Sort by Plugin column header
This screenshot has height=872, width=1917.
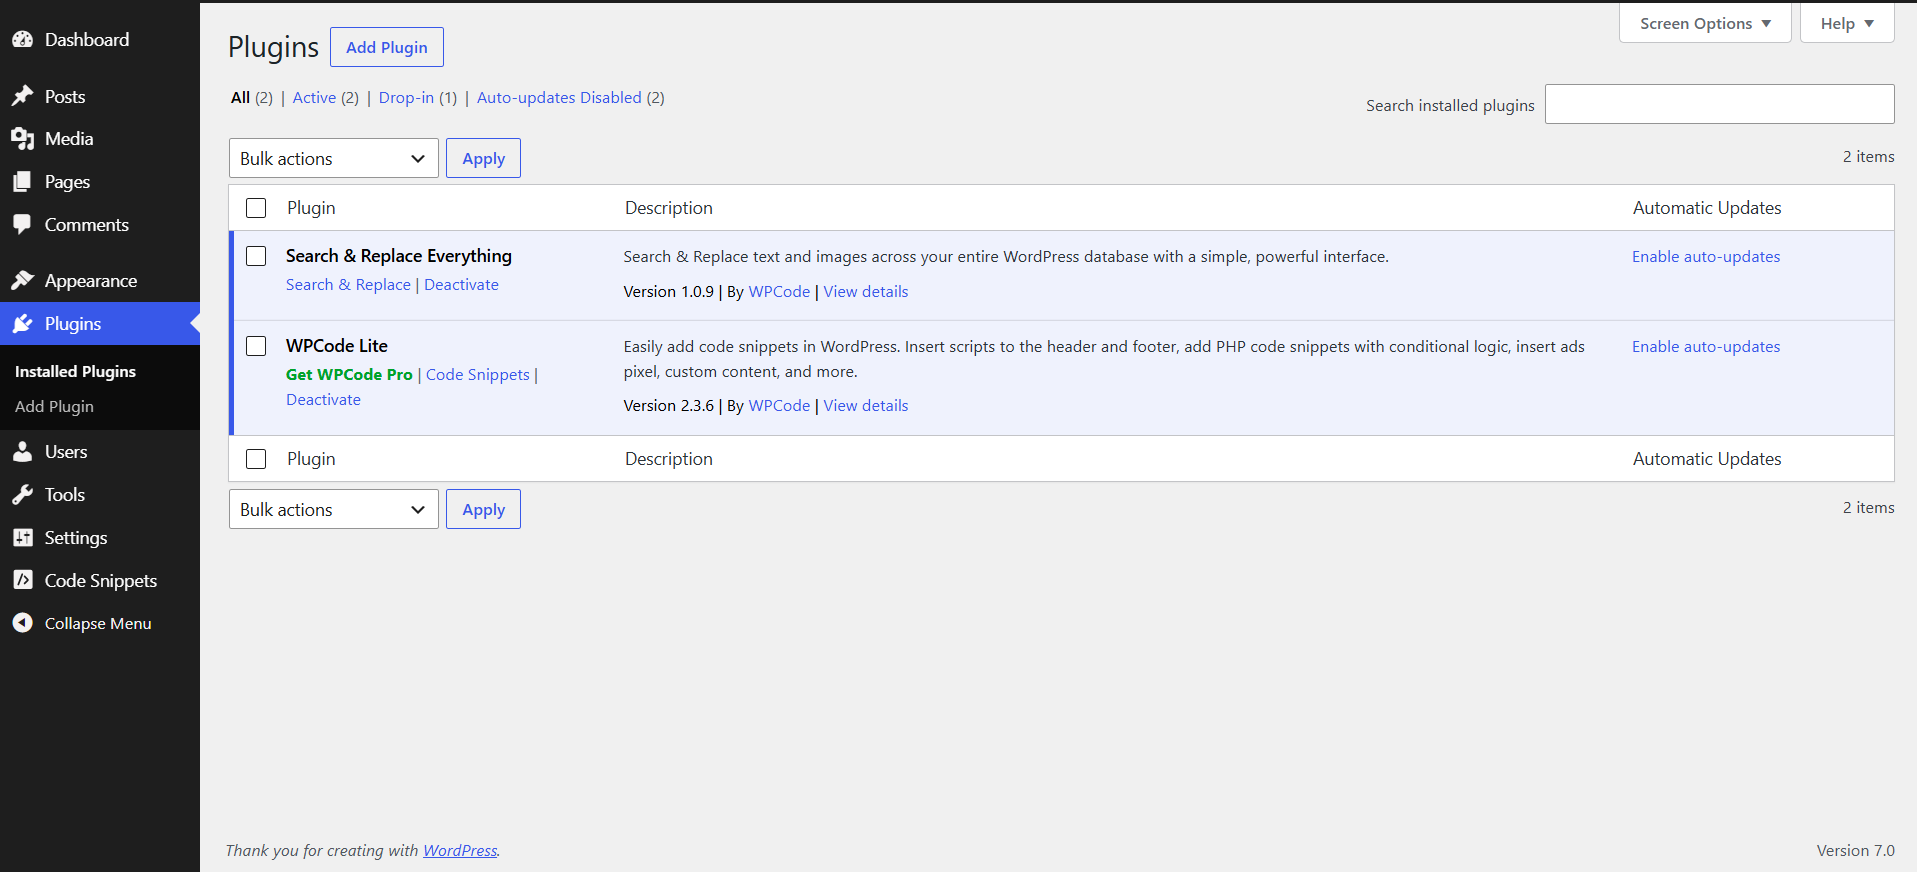tap(311, 208)
